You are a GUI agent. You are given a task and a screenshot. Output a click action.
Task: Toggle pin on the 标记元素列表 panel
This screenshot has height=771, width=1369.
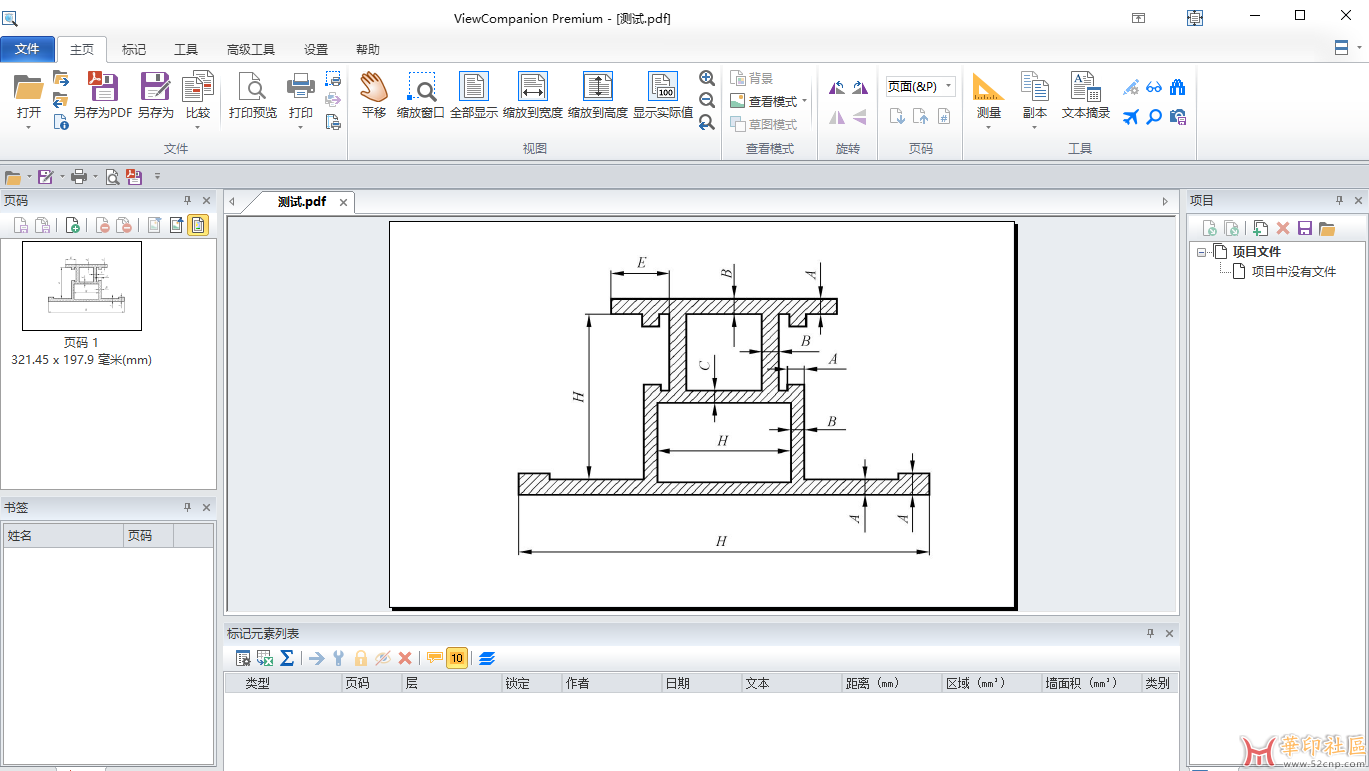[1150, 633]
